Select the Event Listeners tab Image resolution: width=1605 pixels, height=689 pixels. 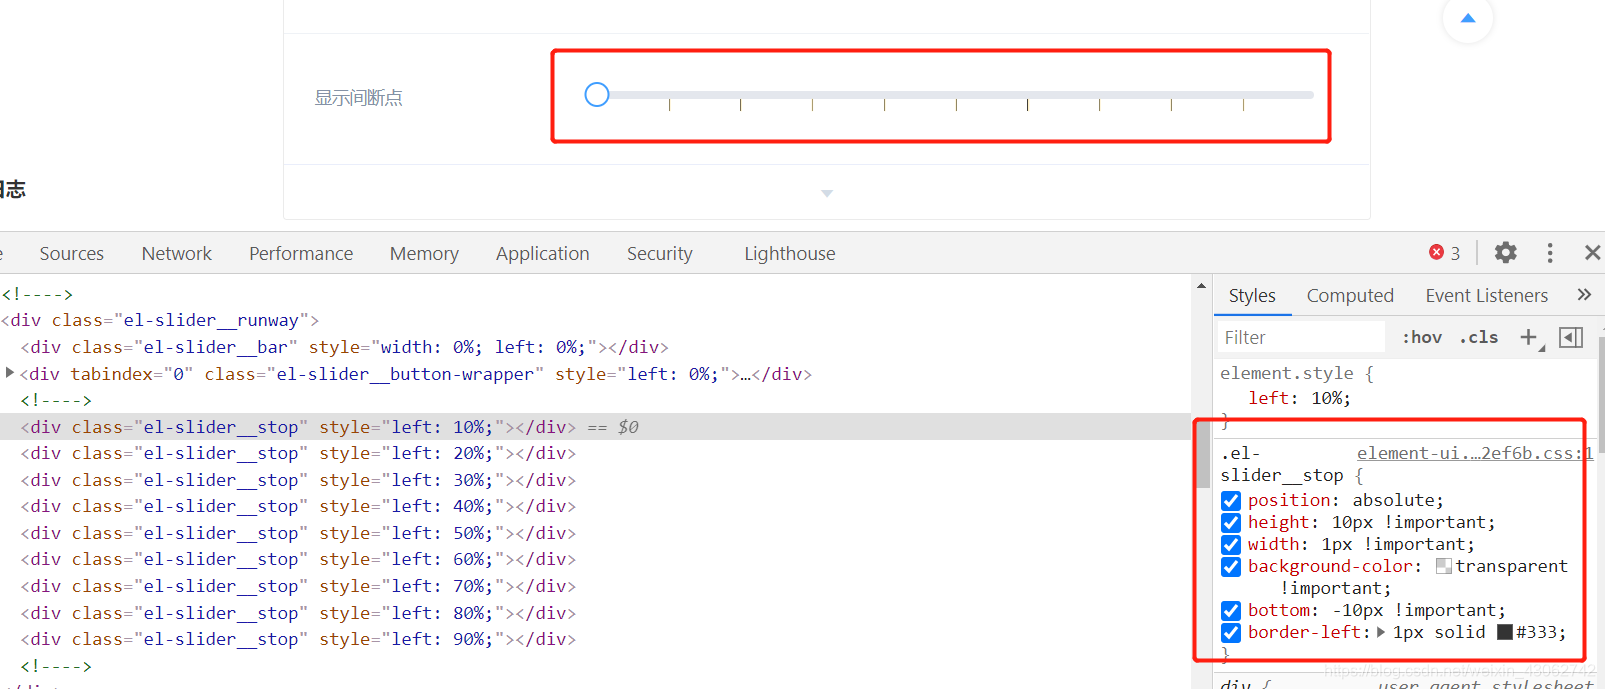[1487, 296]
